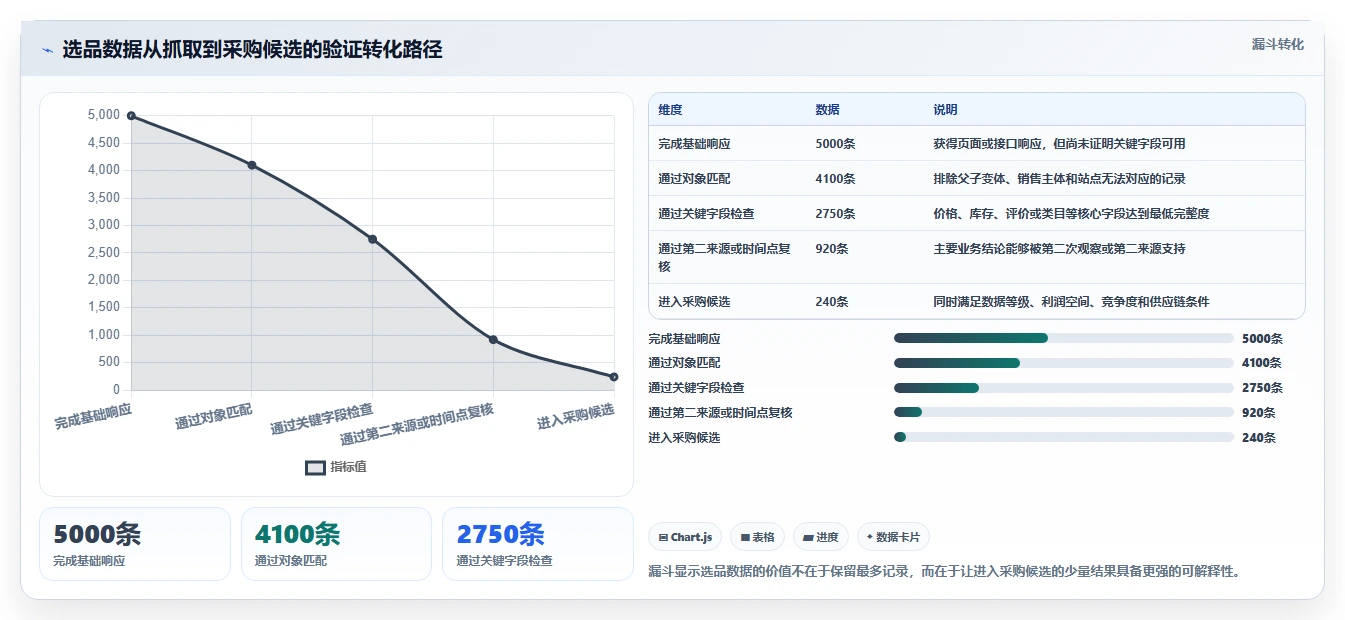Click the 4100条 progress bar for 通过对象匹配
The width and height of the screenshot is (1345, 620).
(1063, 363)
